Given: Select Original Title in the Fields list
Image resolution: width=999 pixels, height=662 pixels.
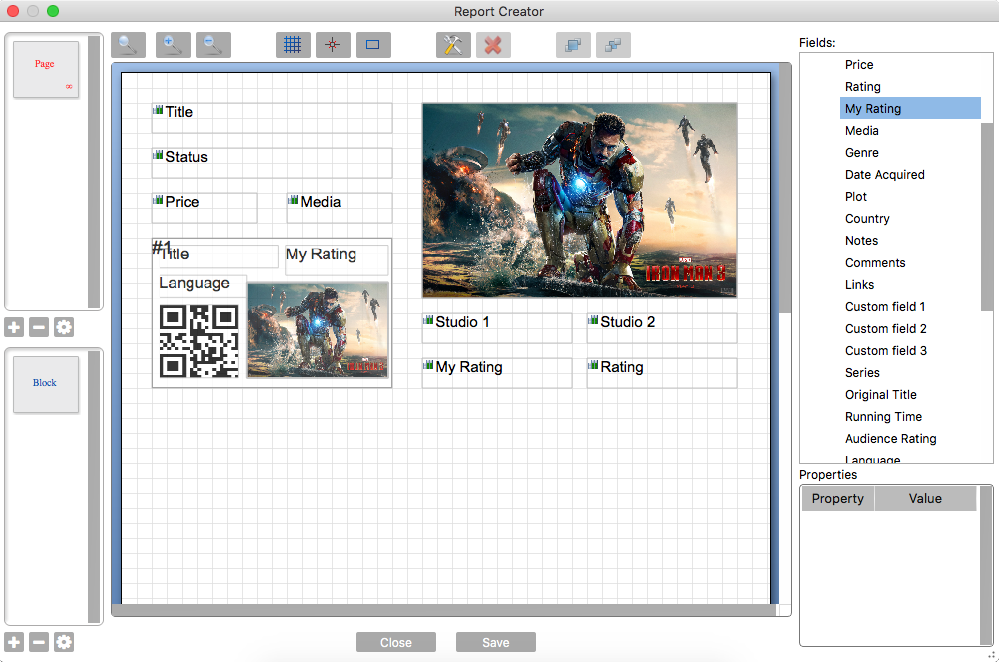Looking at the screenshot, I should [880, 394].
